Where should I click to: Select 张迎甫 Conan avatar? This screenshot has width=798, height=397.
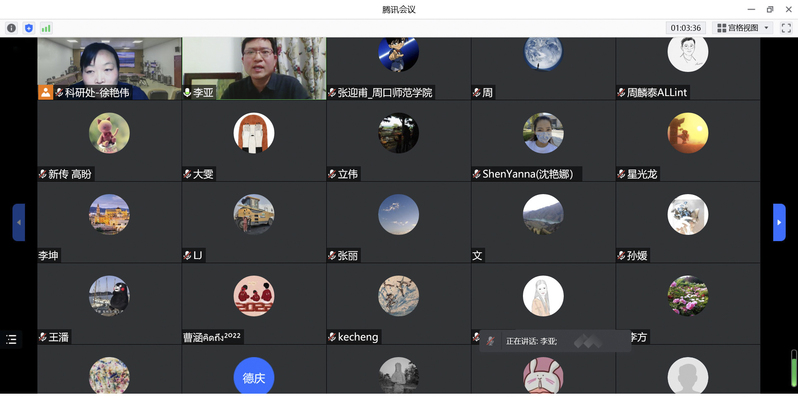[398, 54]
